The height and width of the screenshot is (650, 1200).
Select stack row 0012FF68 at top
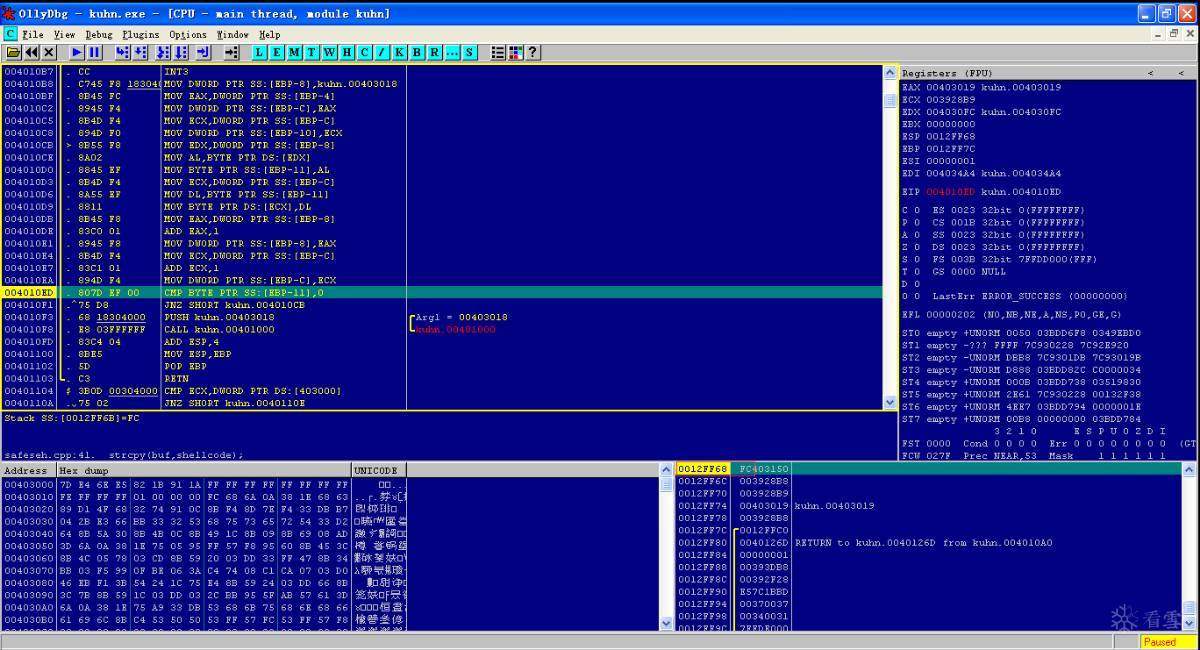pyautogui.click(x=928, y=468)
